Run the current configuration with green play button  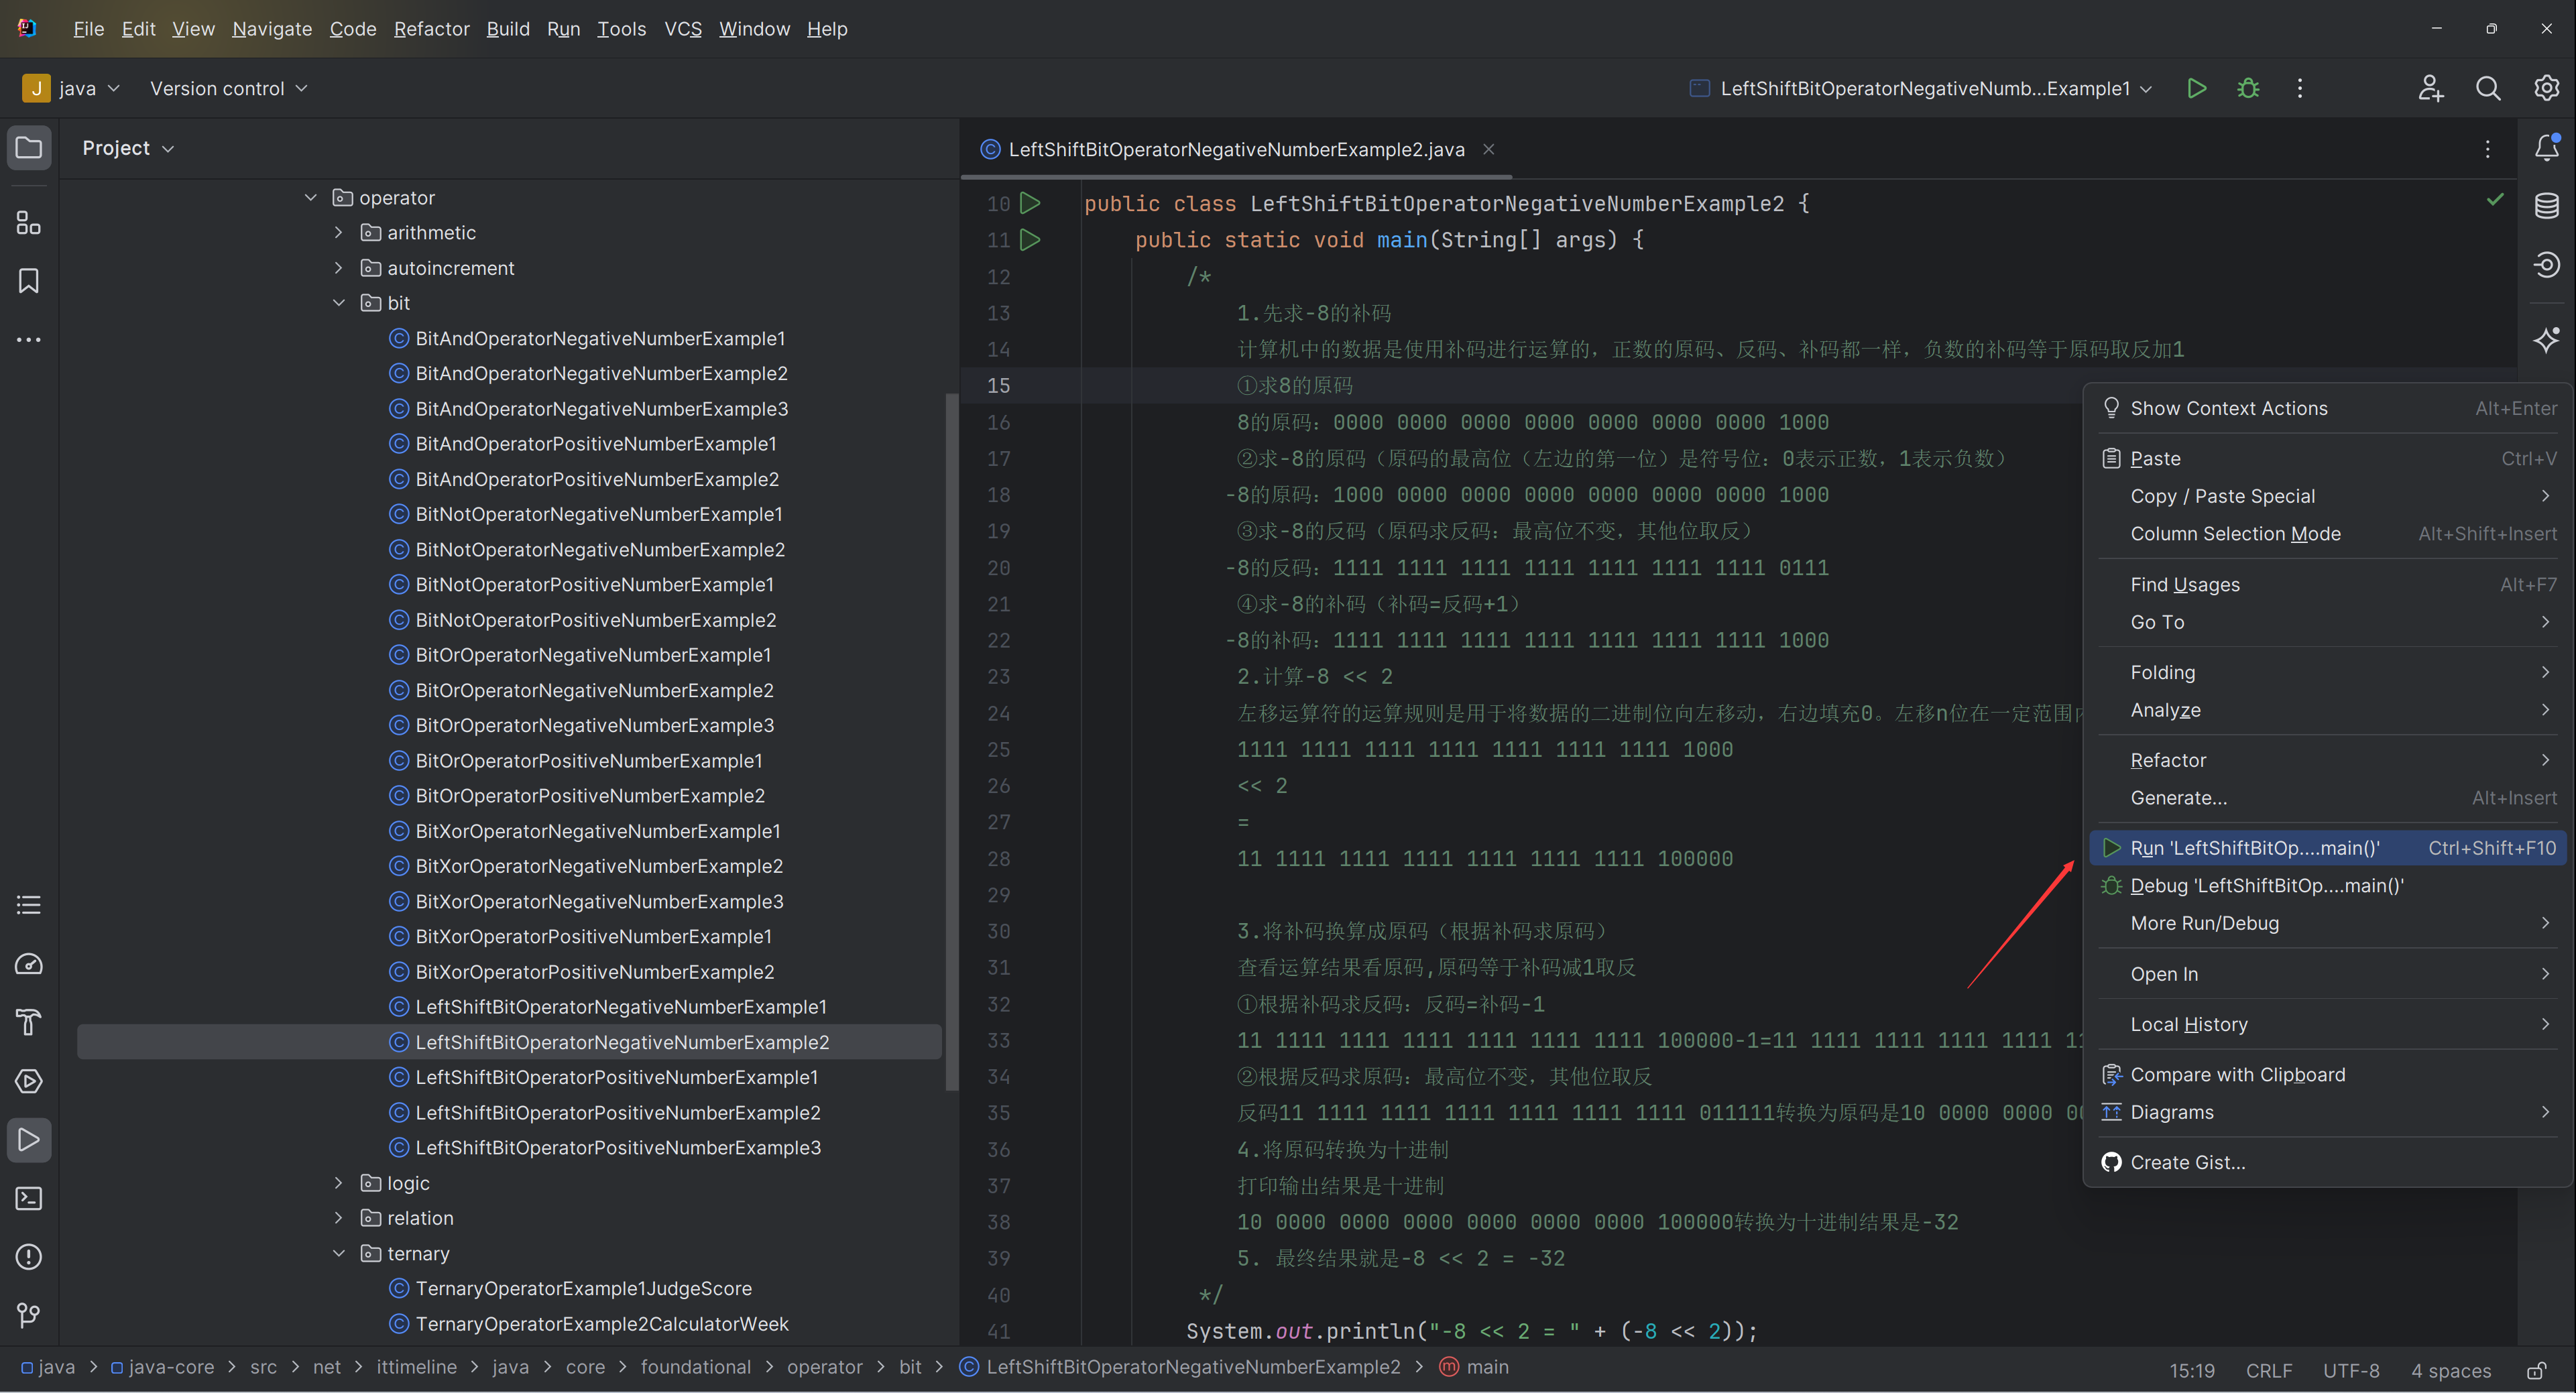coord(2197,89)
